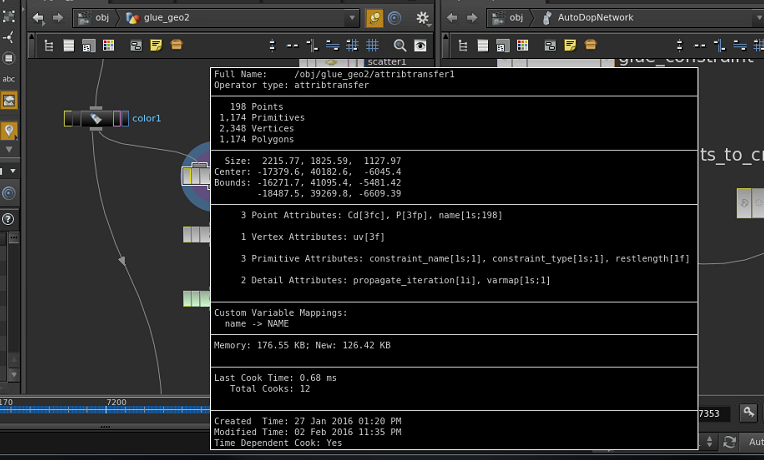Viewport: 764px width, 460px height.
Task: Add sticky note in AutoDopNetwork pane
Action: [x=570, y=45]
